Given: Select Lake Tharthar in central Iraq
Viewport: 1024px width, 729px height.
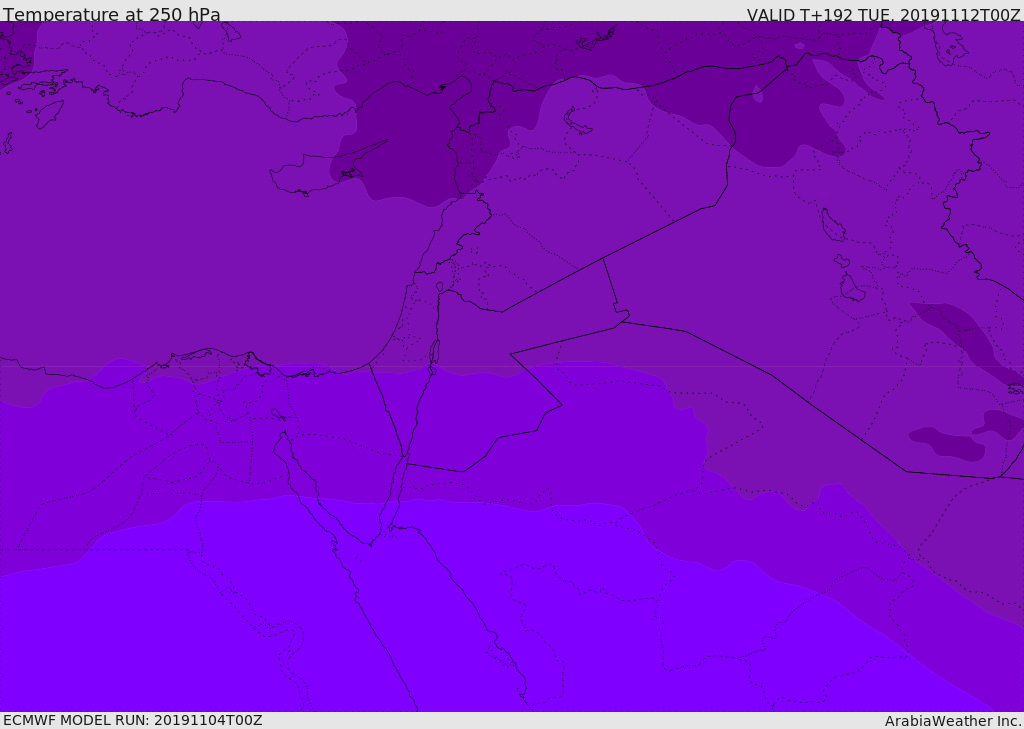Looking at the screenshot, I should coord(832,226).
